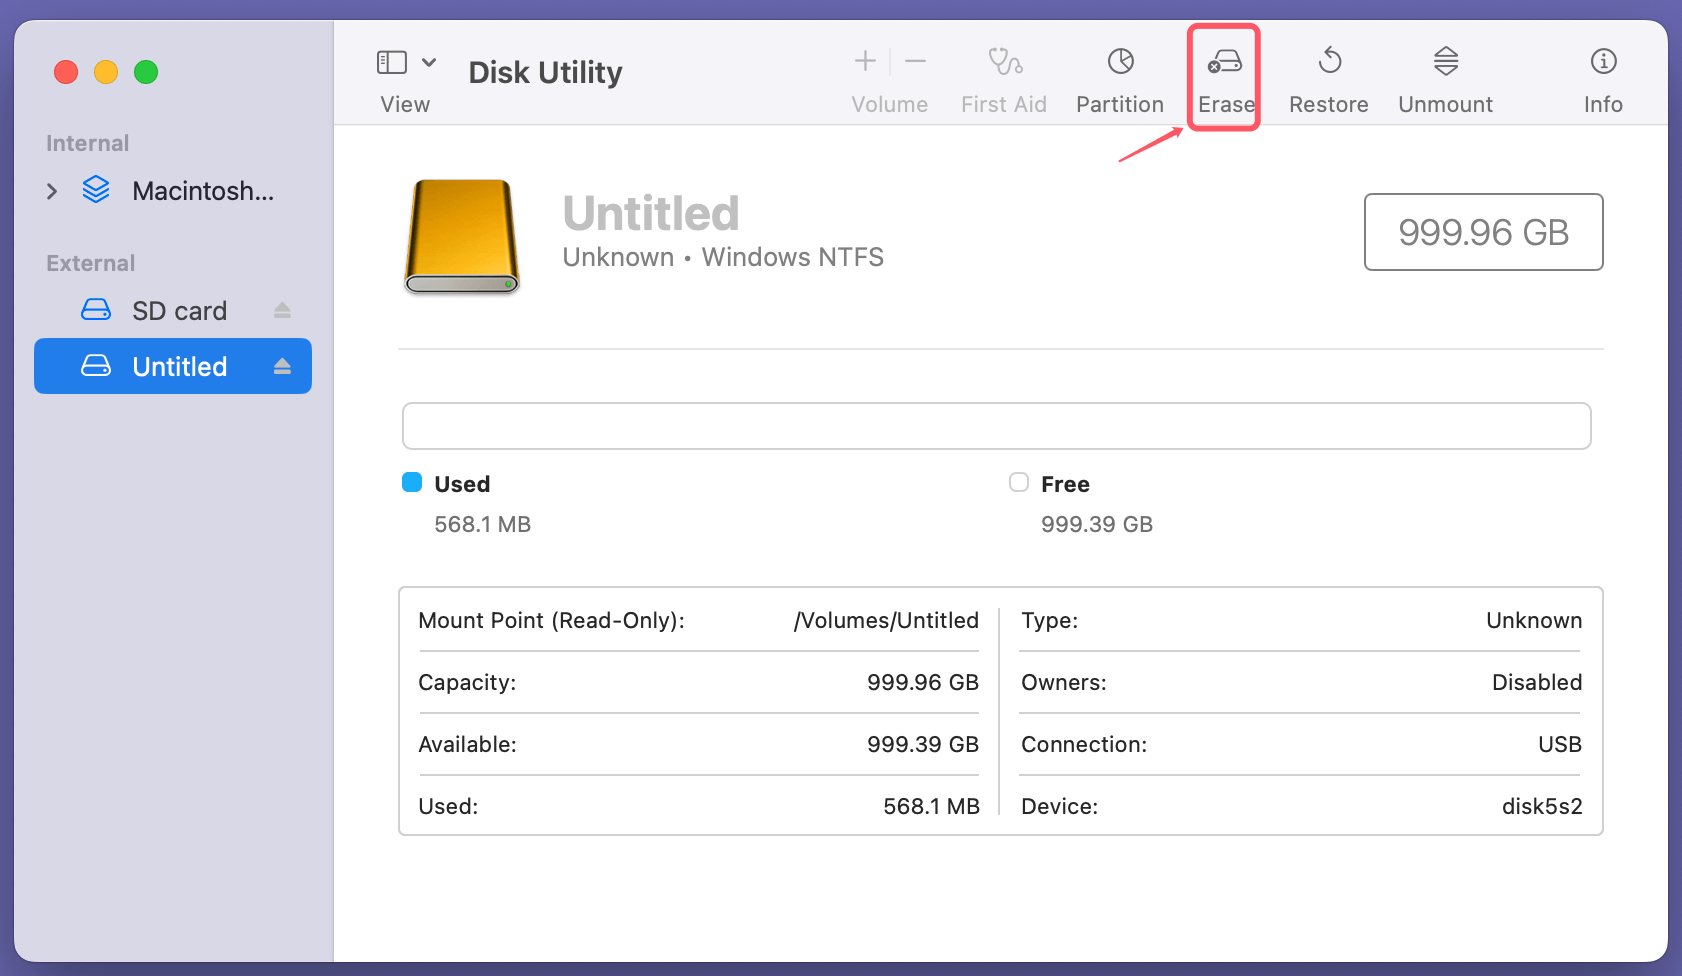The width and height of the screenshot is (1682, 976).
Task: Expand the Macintosh disk tree
Action: 52,191
